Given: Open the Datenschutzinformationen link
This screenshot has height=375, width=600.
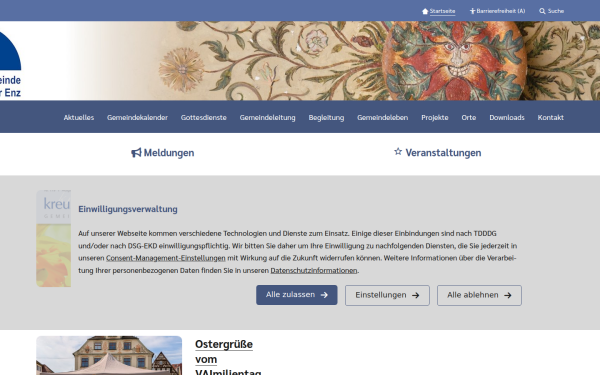Looking at the screenshot, I should [314, 271].
